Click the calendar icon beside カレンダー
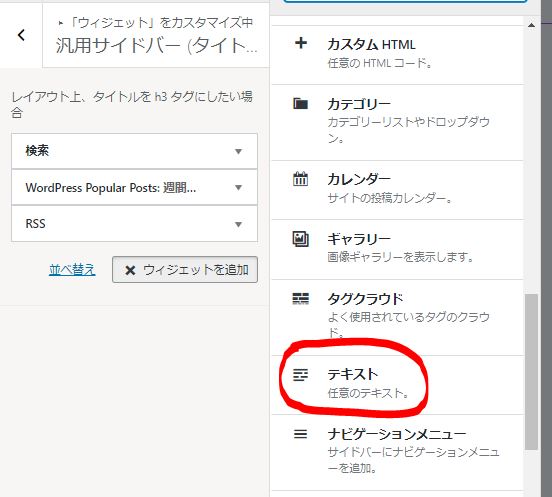The height and width of the screenshot is (497, 552). click(300, 178)
